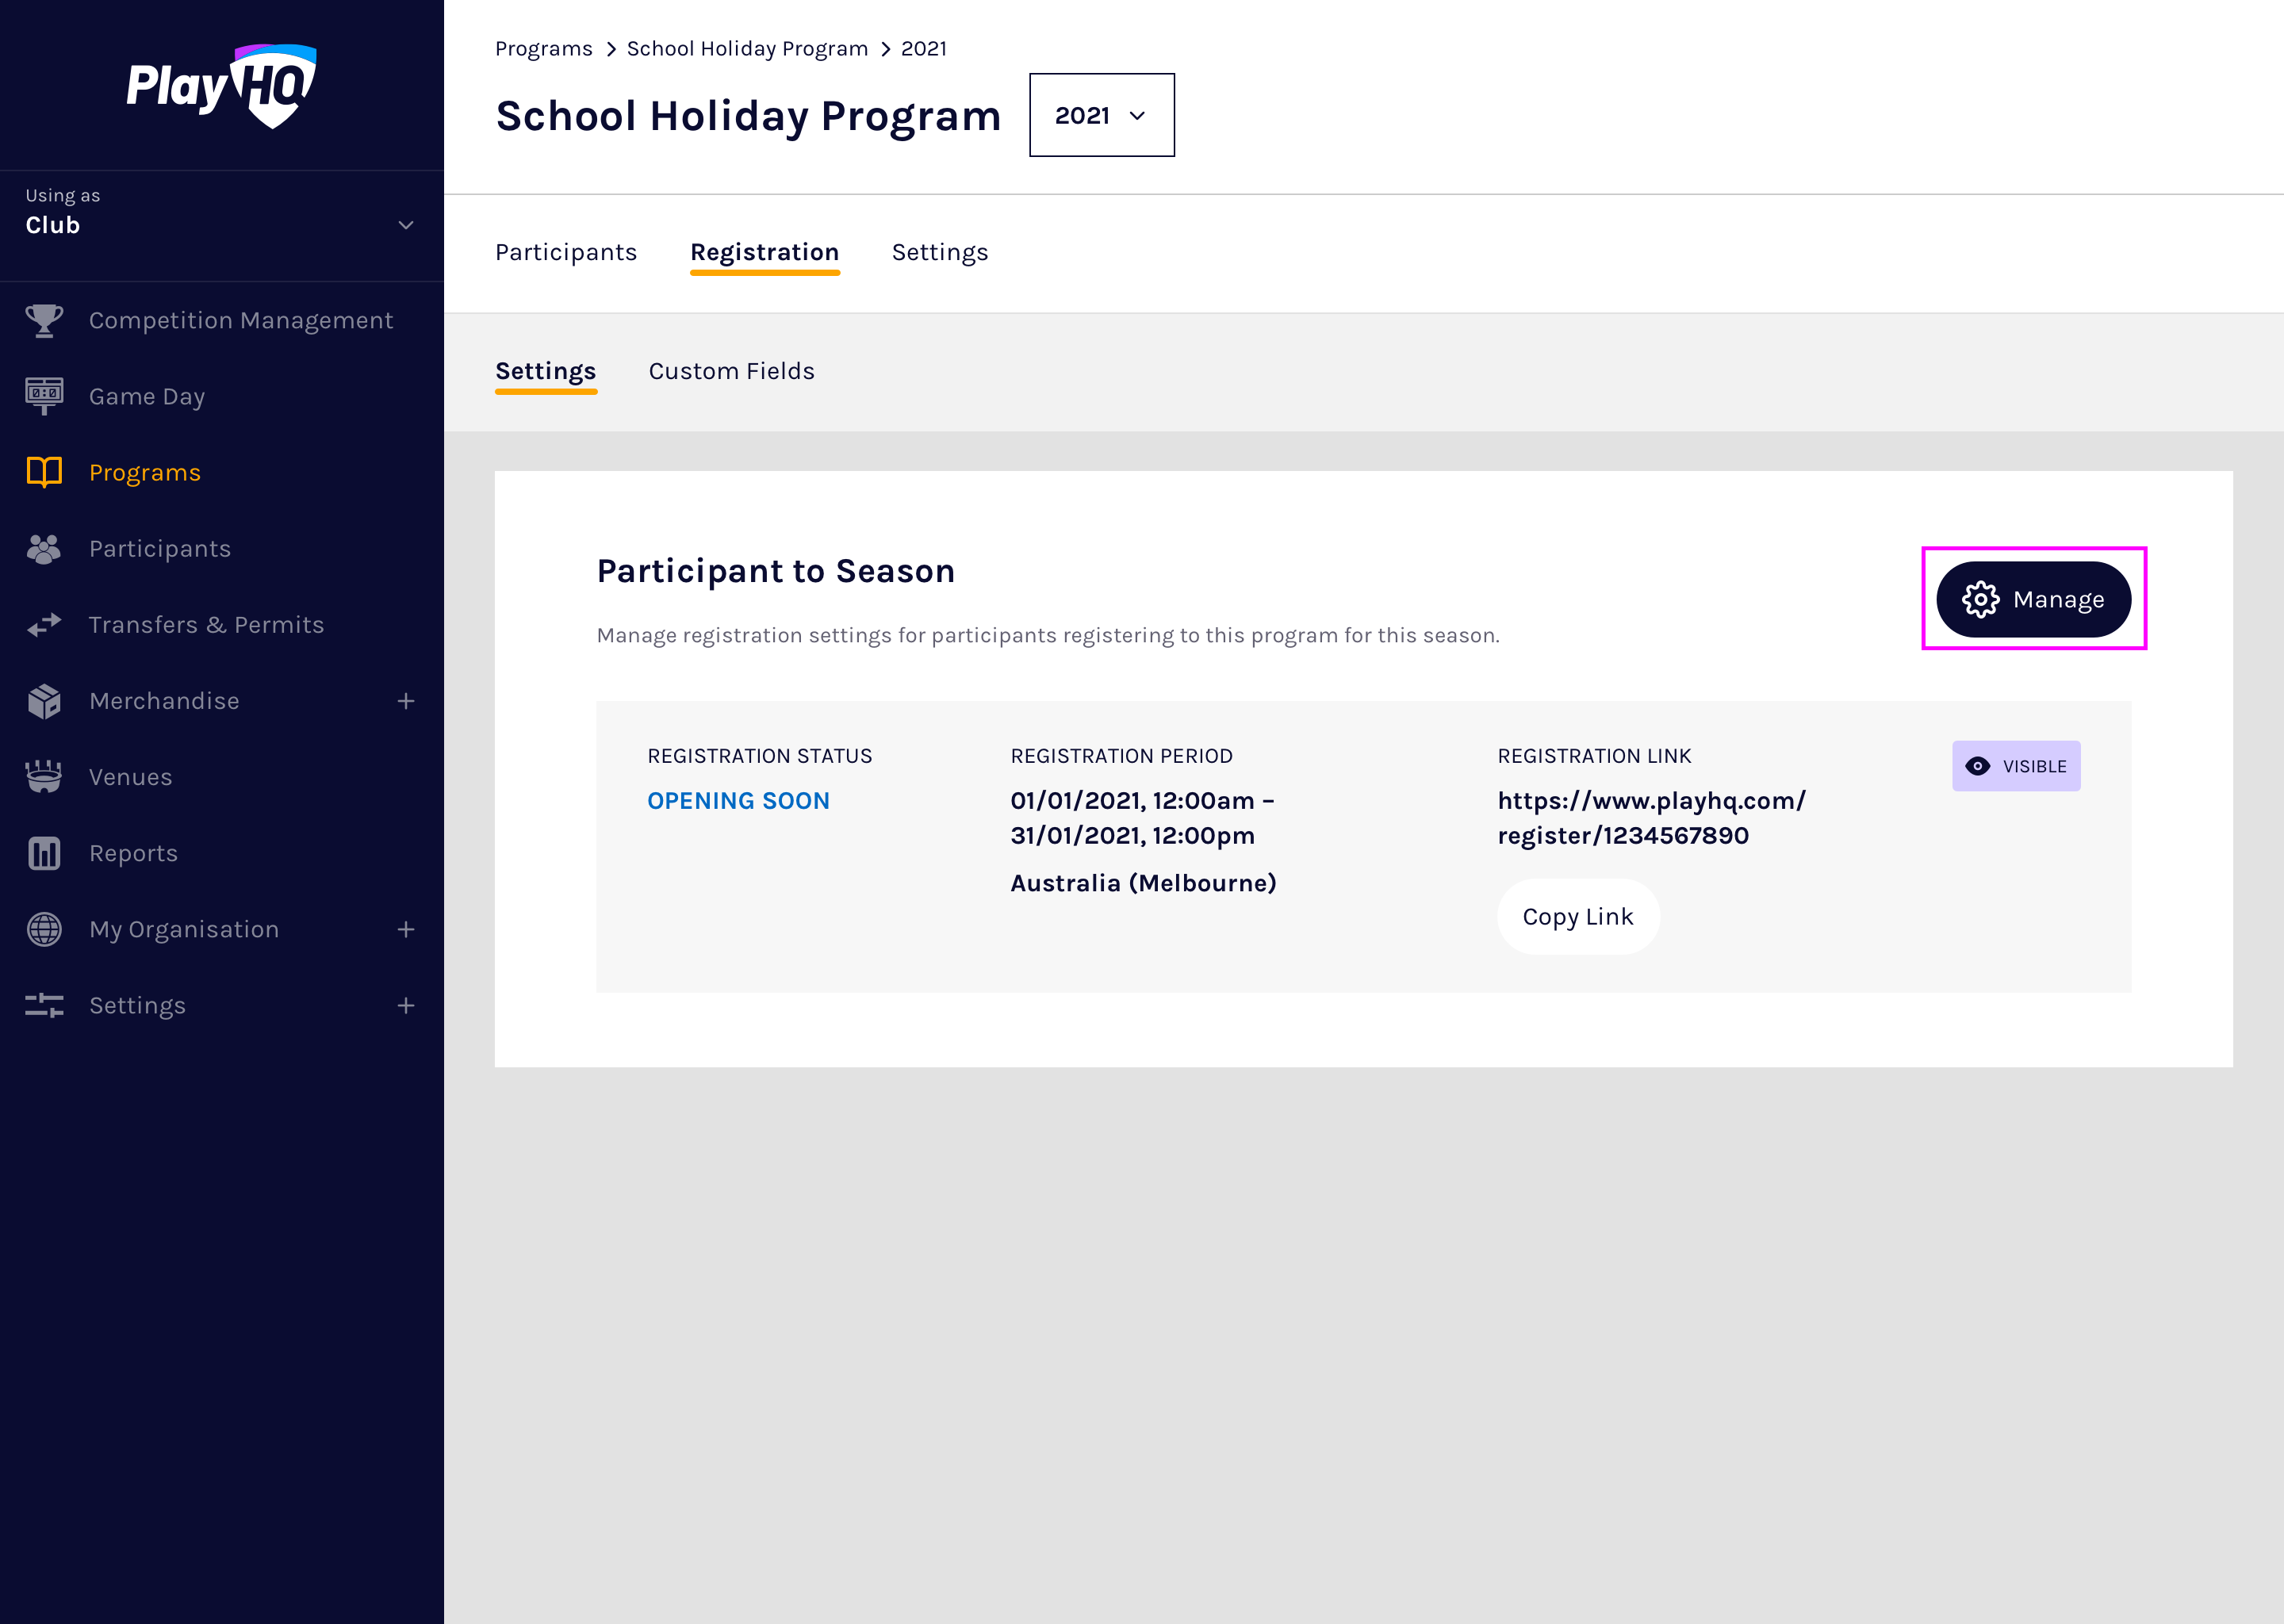Go to Programs breadcrumb link
Image resolution: width=2284 pixels, height=1624 pixels.
click(543, 48)
